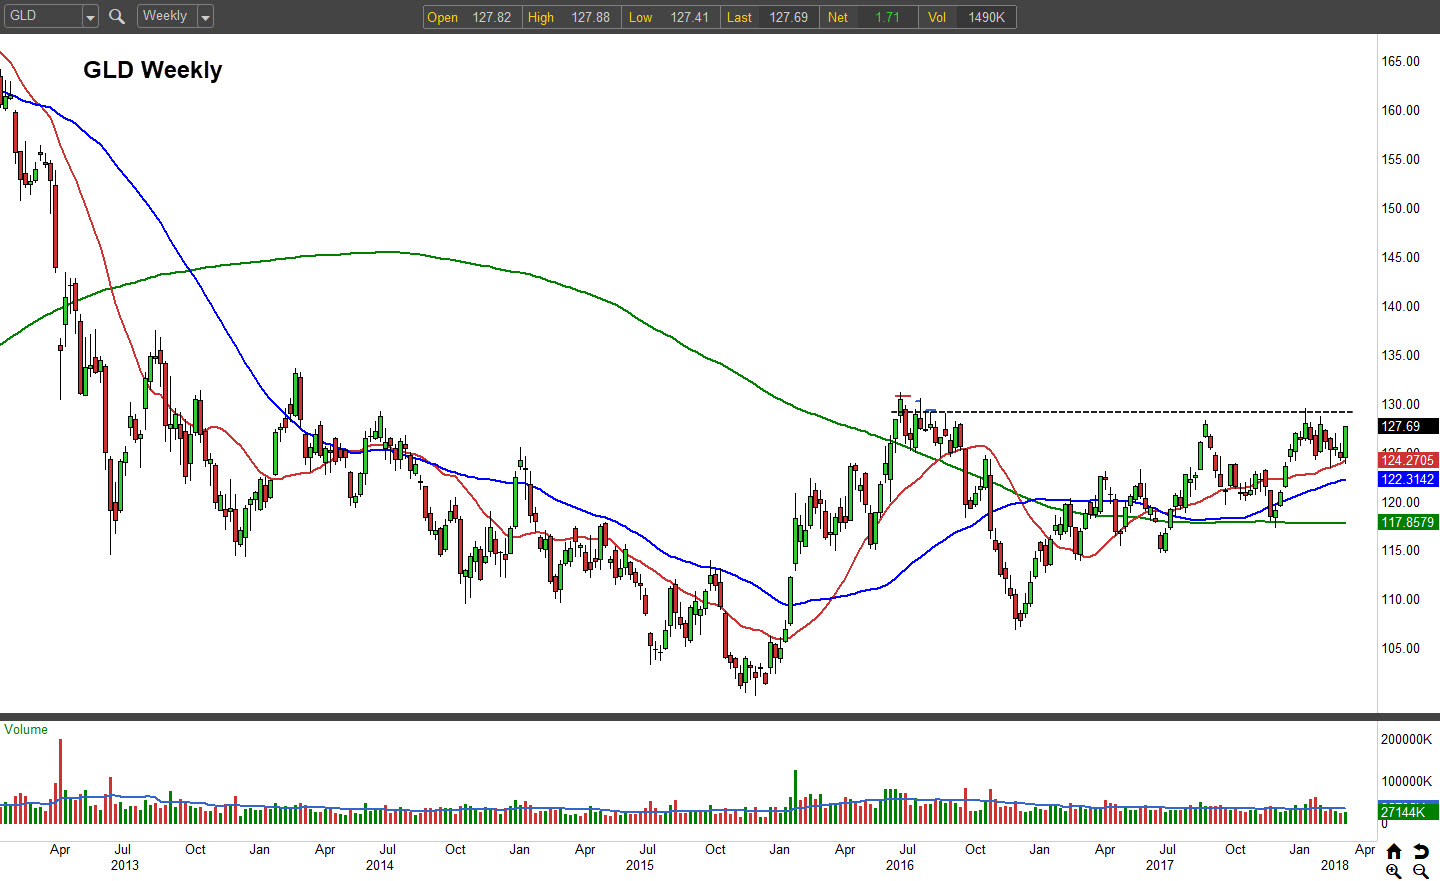This screenshot has height=881, width=1440.
Task: Click the 110.00 price axis label
Action: click(x=1401, y=599)
